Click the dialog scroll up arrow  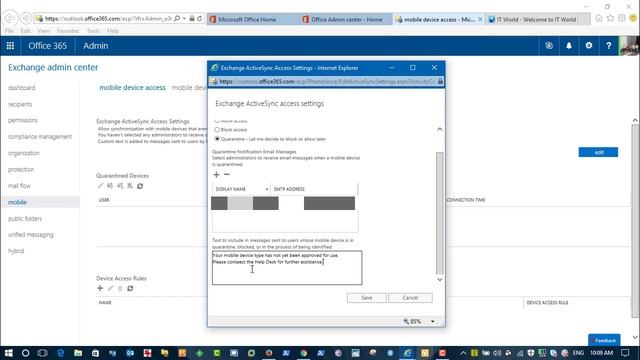pyautogui.click(x=440, y=129)
